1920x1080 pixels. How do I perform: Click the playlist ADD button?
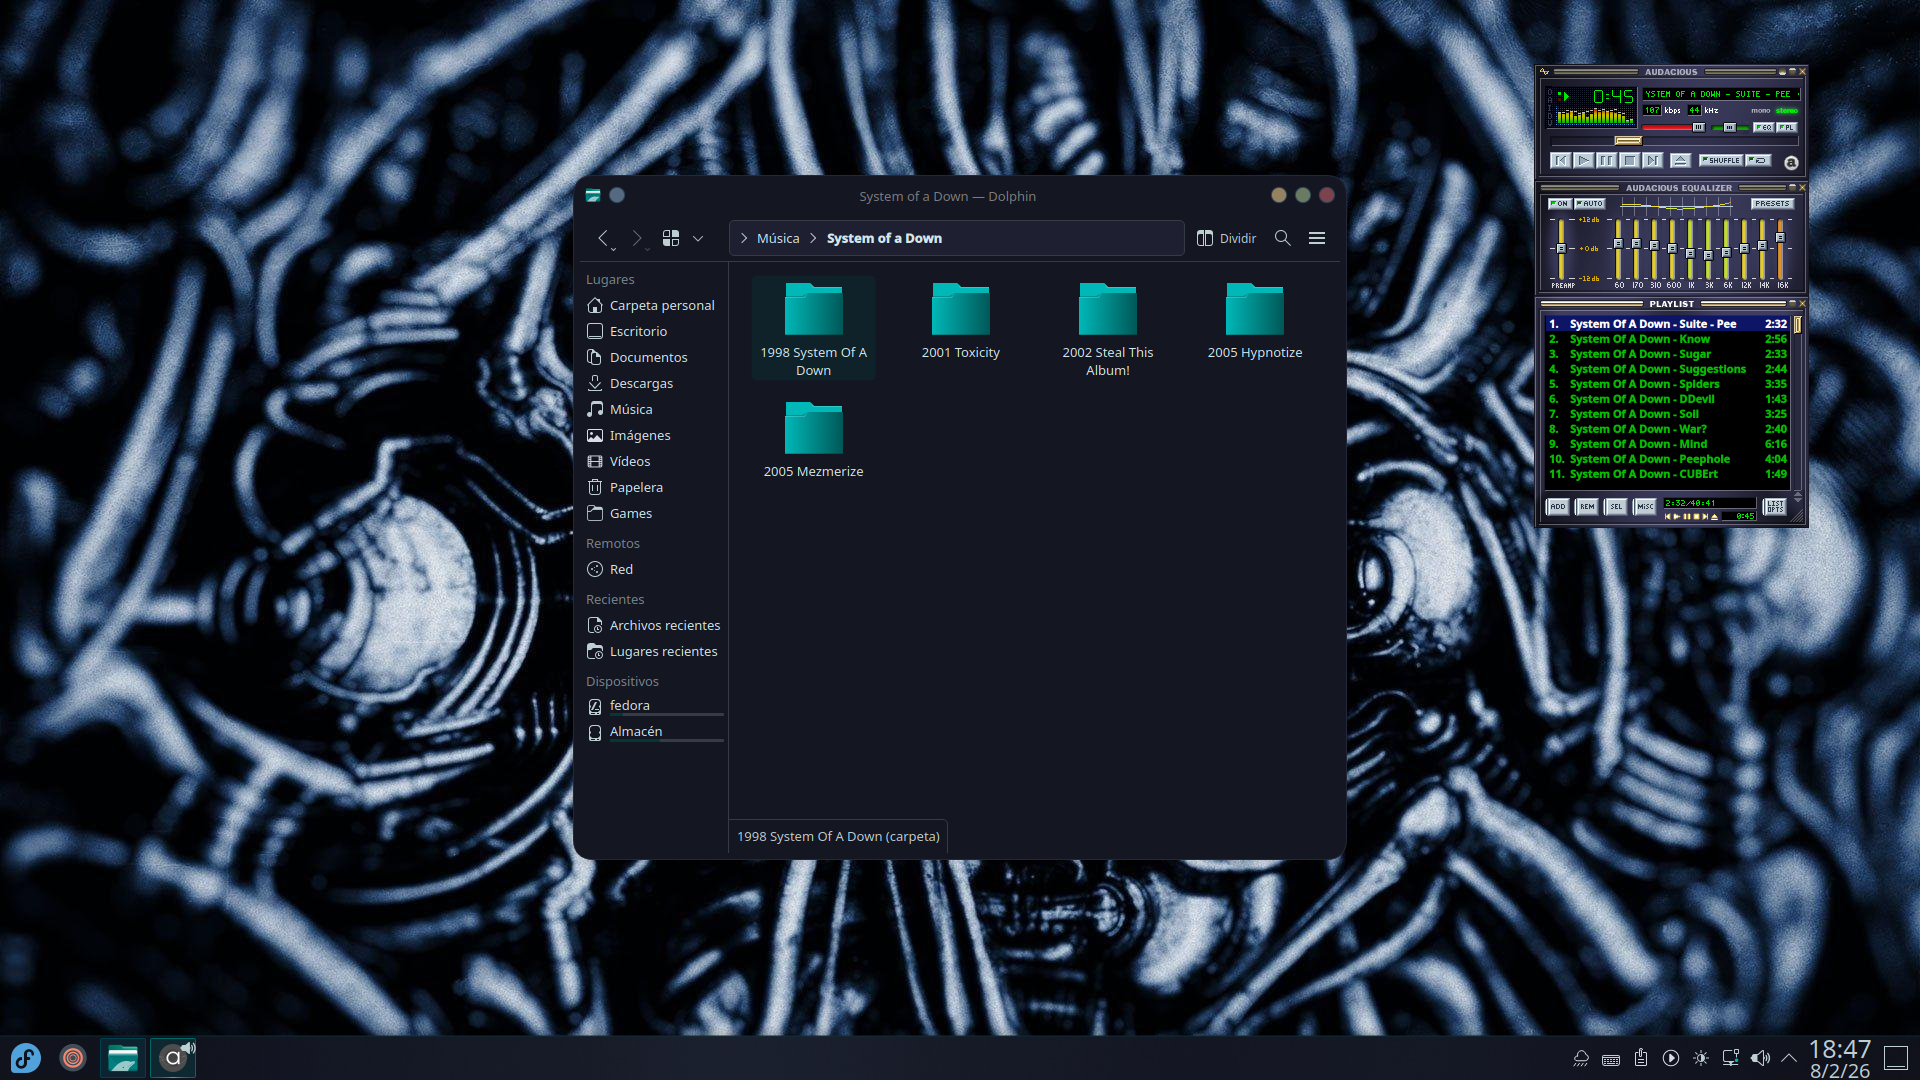coord(1557,507)
